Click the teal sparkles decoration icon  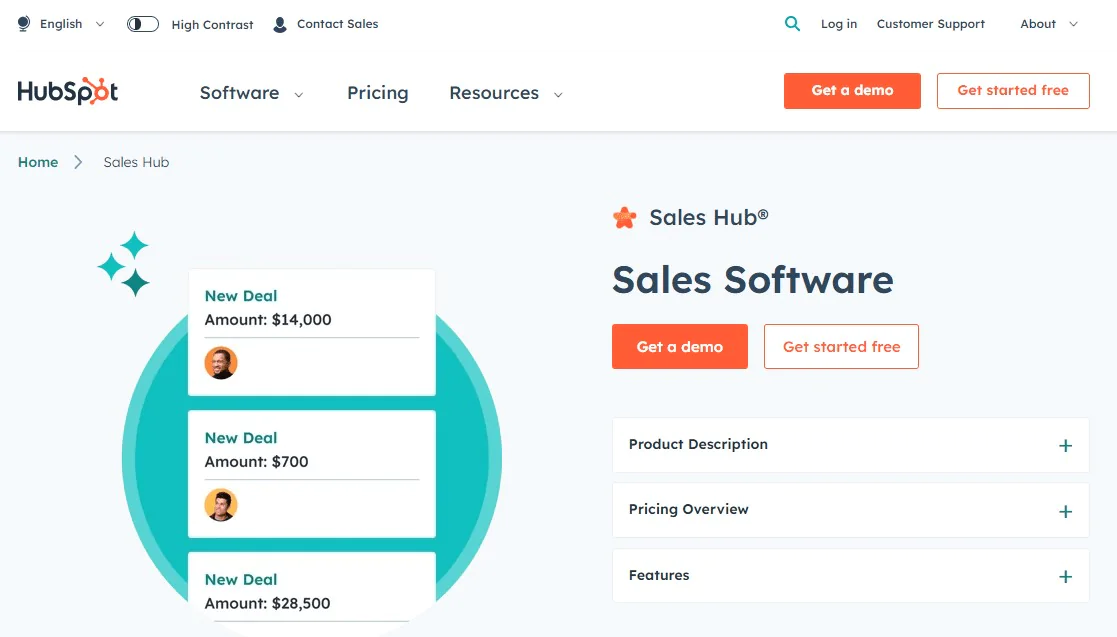pos(124,263)
